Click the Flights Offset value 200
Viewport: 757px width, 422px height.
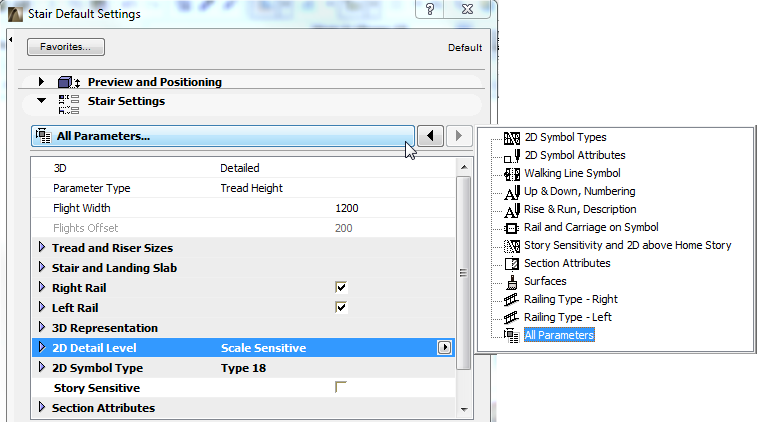pyautogui.click(x=344, y=228)
